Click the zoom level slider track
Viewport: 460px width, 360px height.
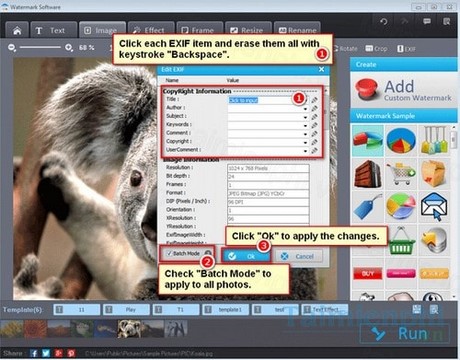click(x=40, y=47)
